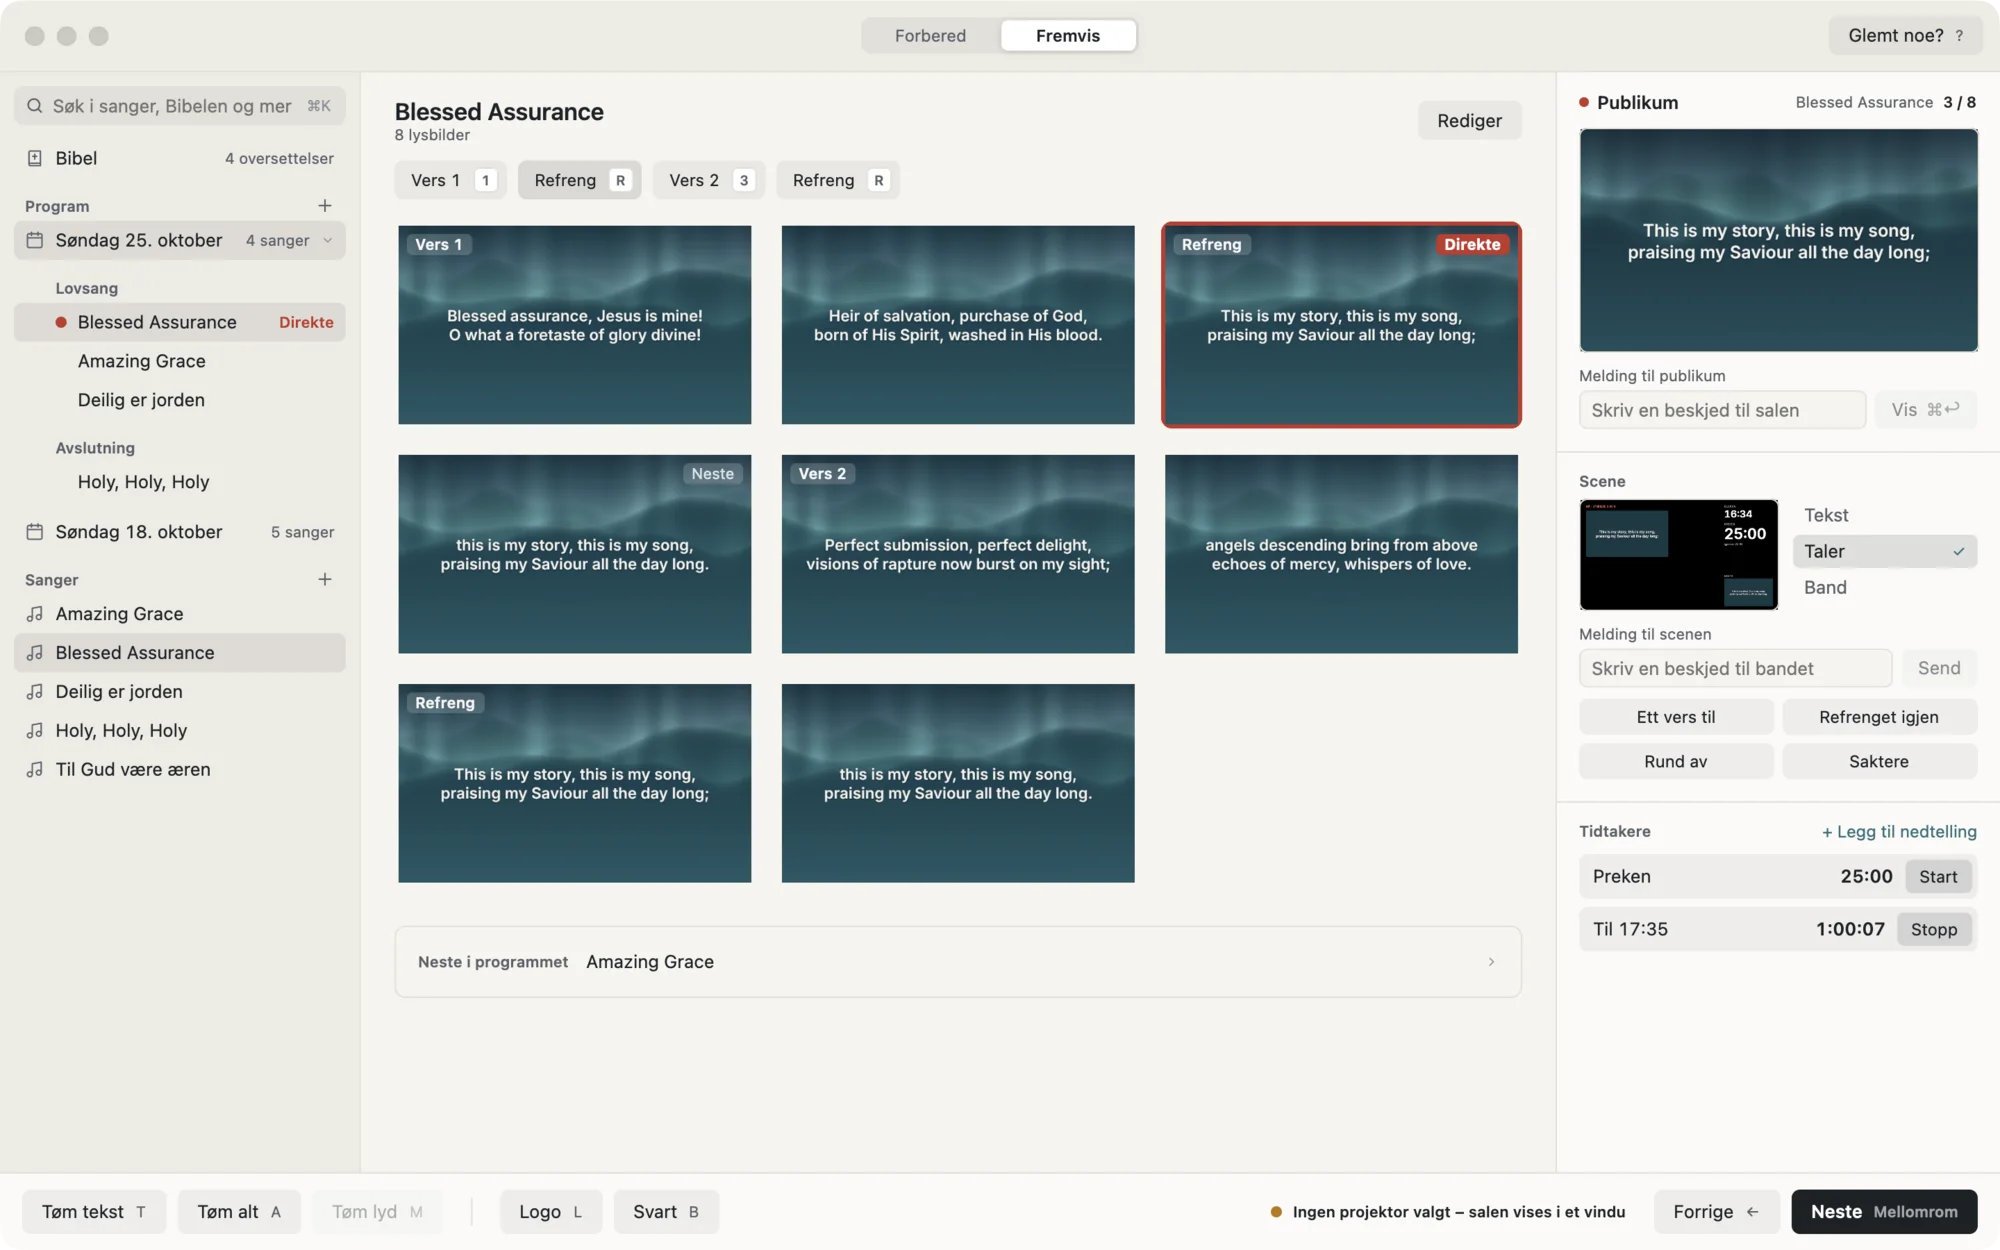Screen dimensions: 2000x1250
Task: Click the Legg til nedtelling link
Action: pyautogui.click(x=1899, y=832)
